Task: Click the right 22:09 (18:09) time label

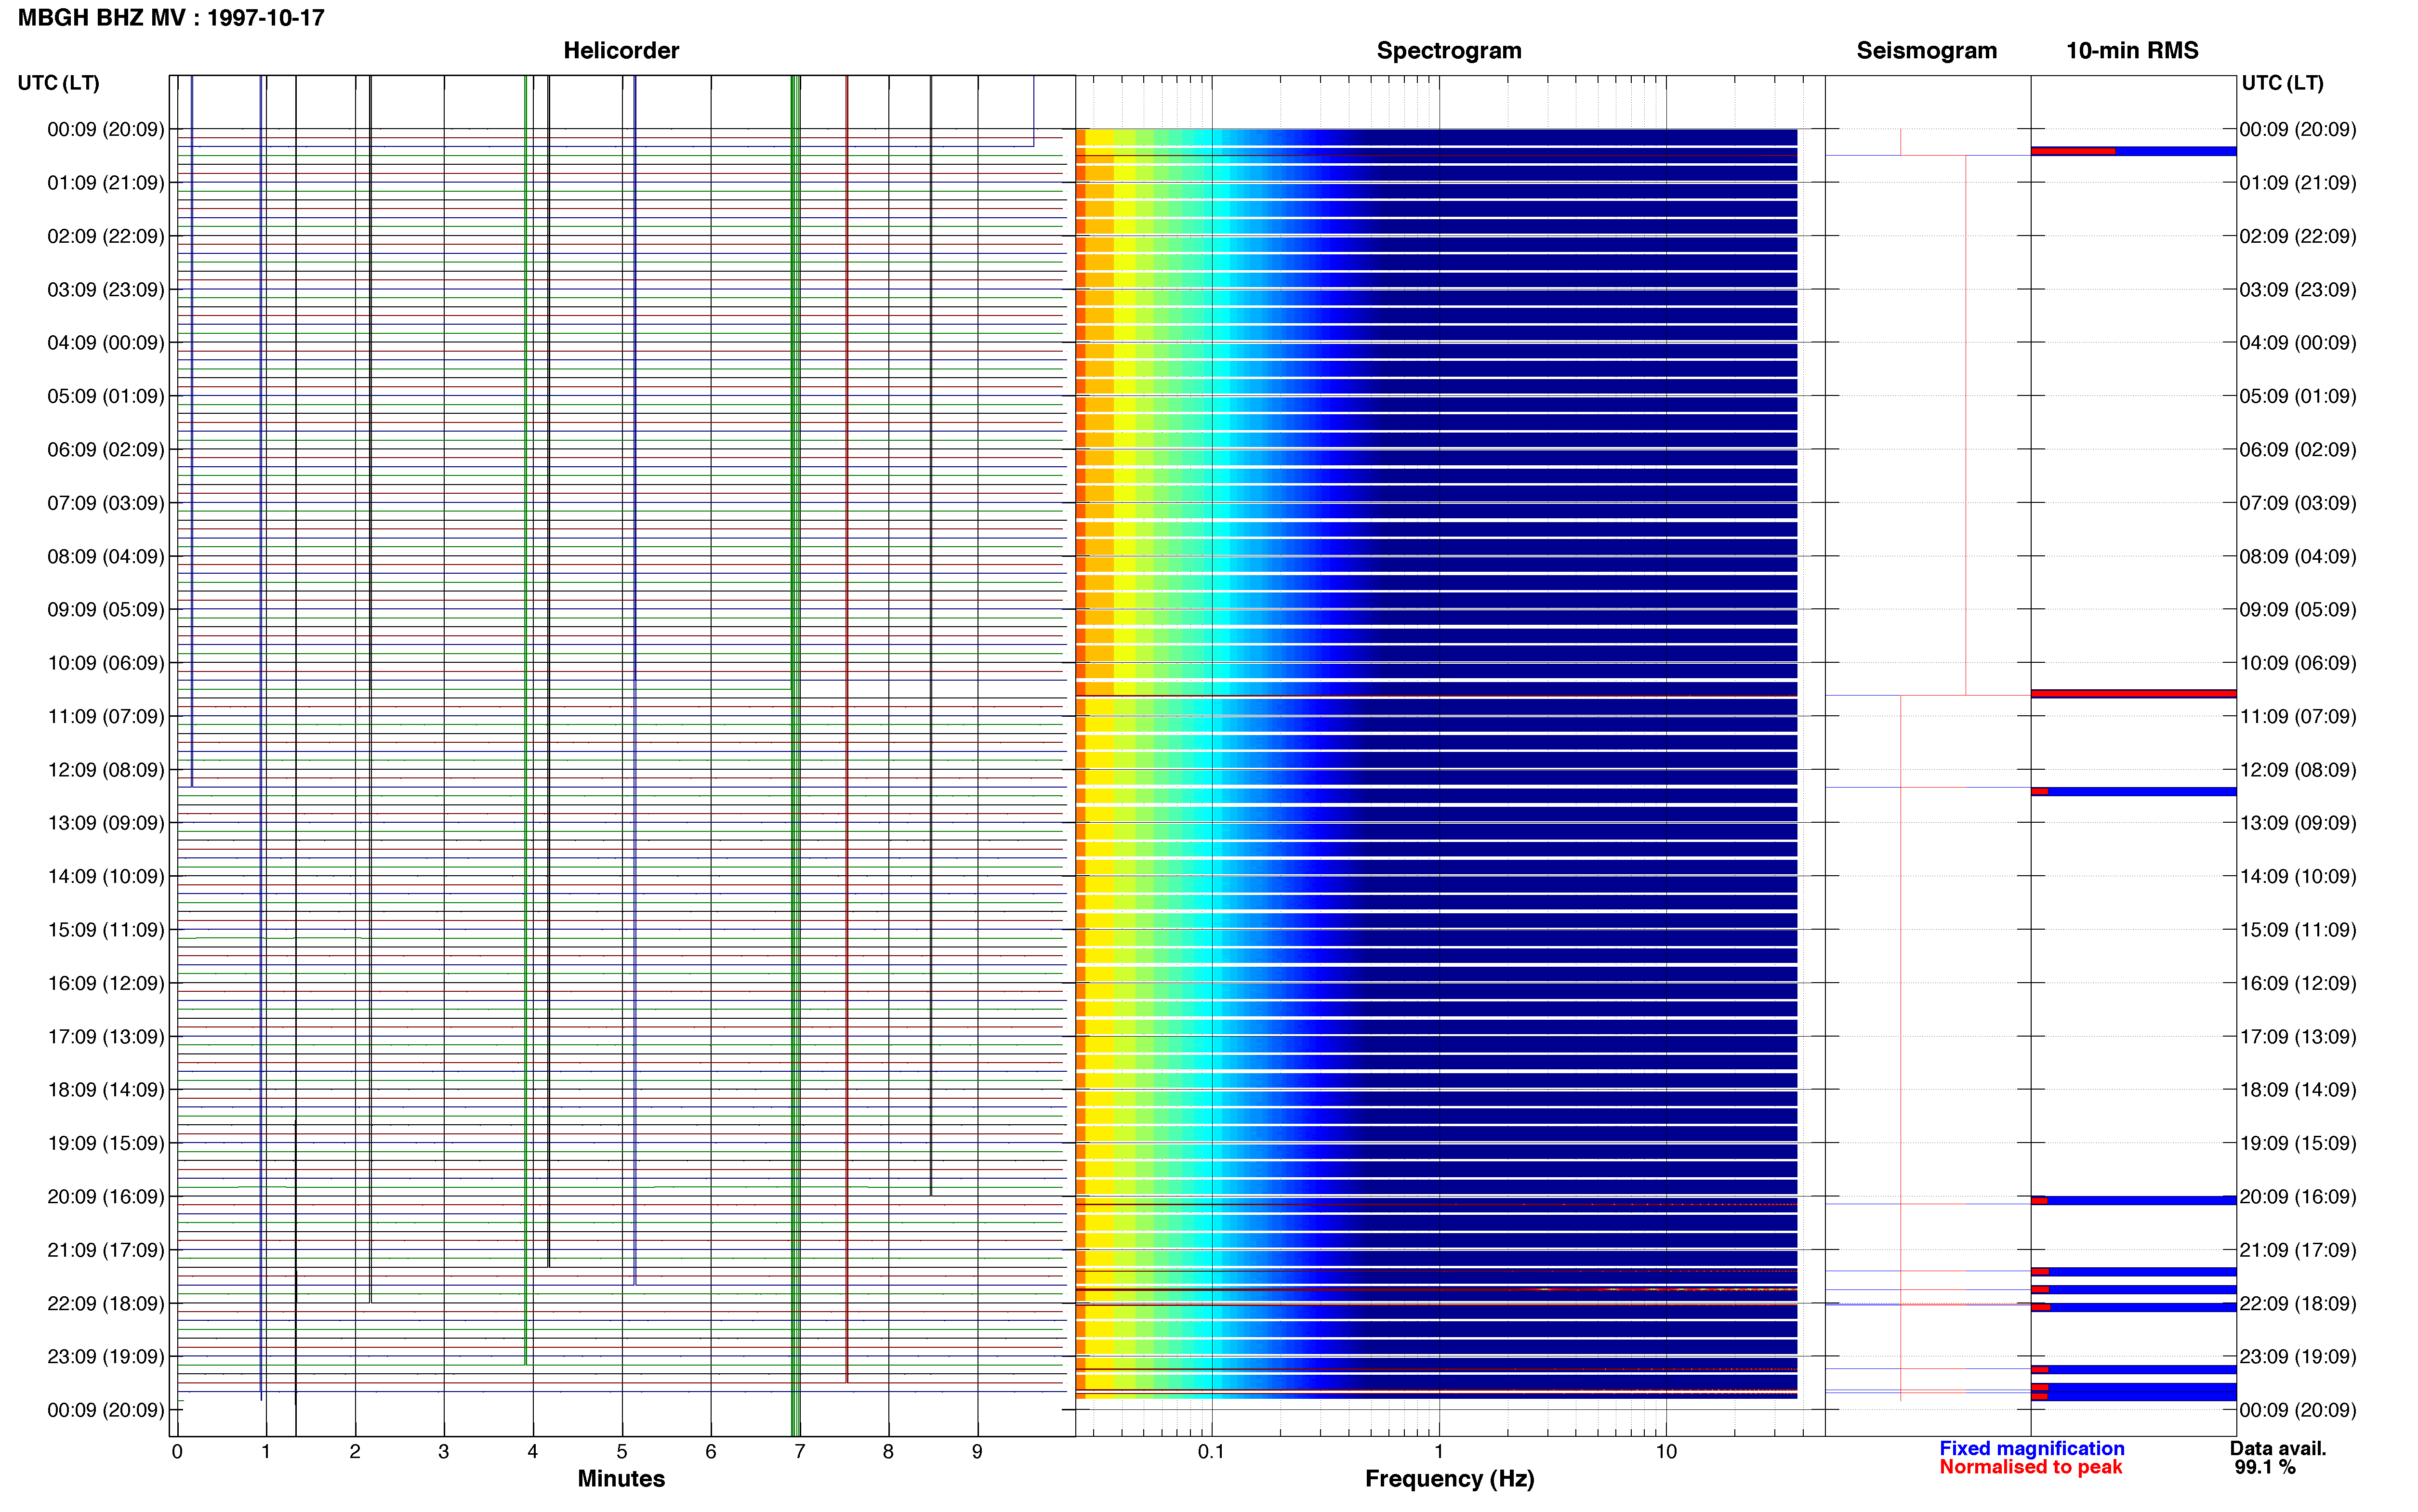Action: 2298,1303
